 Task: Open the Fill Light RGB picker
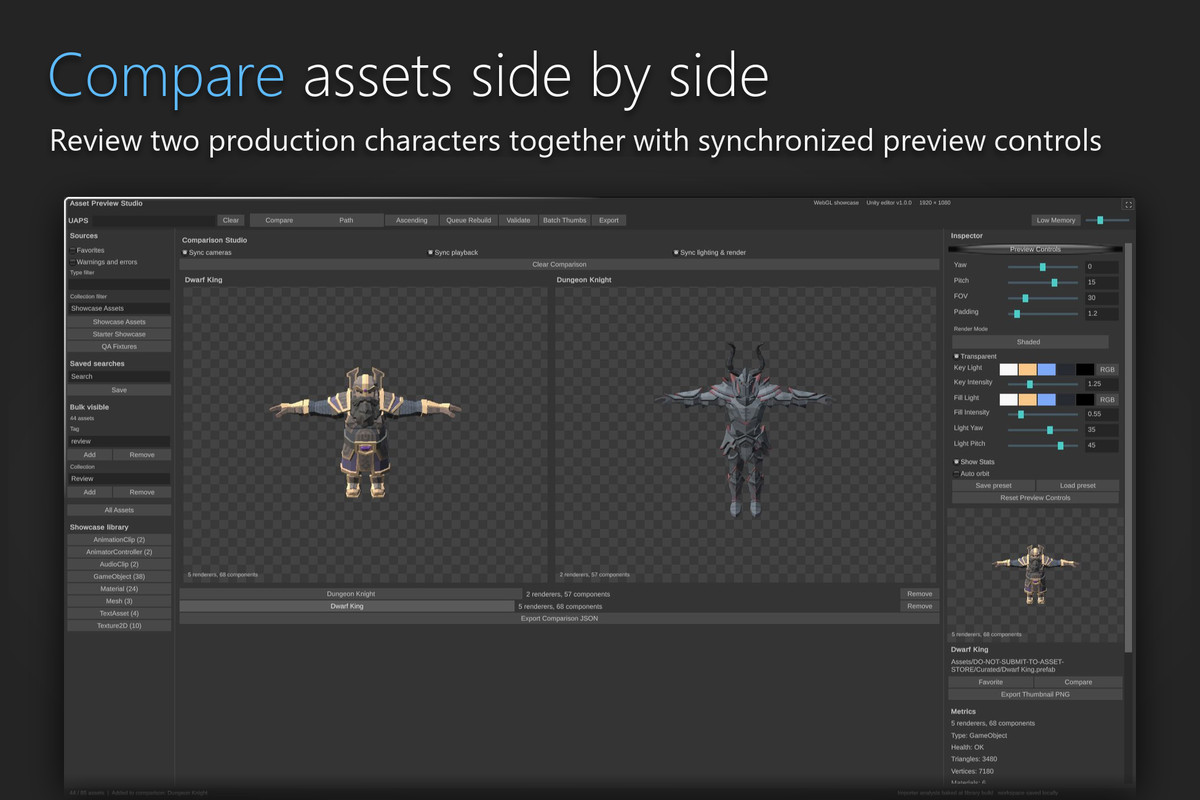(1107, 399)
